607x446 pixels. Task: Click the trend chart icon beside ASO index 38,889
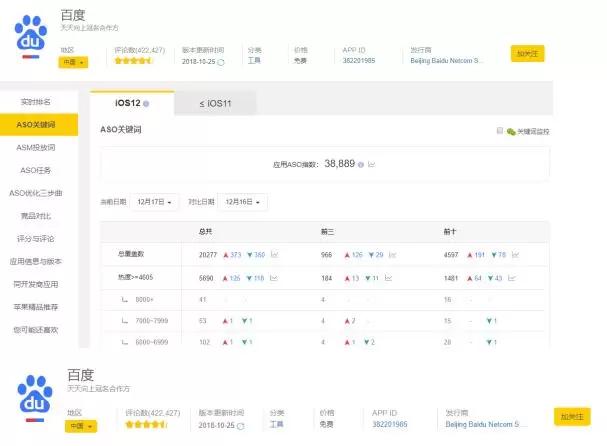click(371, 163)
